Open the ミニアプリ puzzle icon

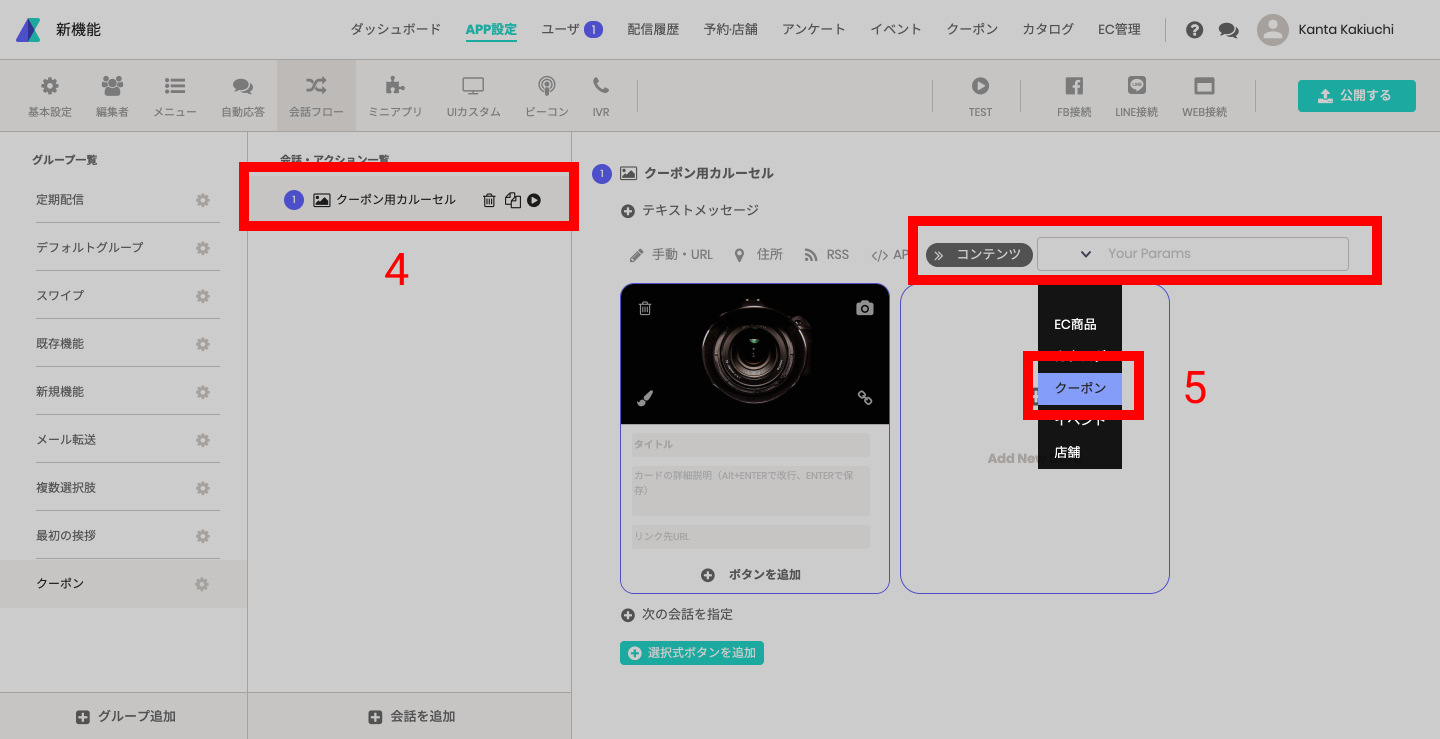pyautogui.click(x=395, y=85)
